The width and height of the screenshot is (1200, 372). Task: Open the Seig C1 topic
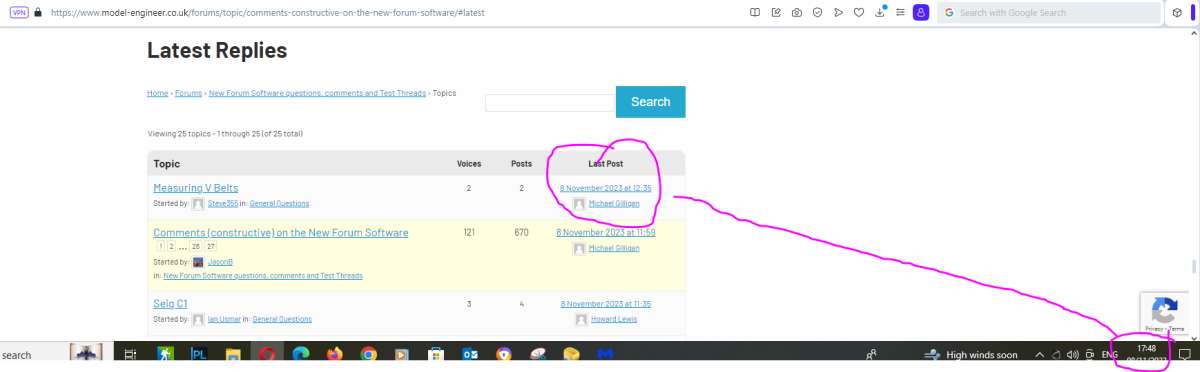(170, 303)
